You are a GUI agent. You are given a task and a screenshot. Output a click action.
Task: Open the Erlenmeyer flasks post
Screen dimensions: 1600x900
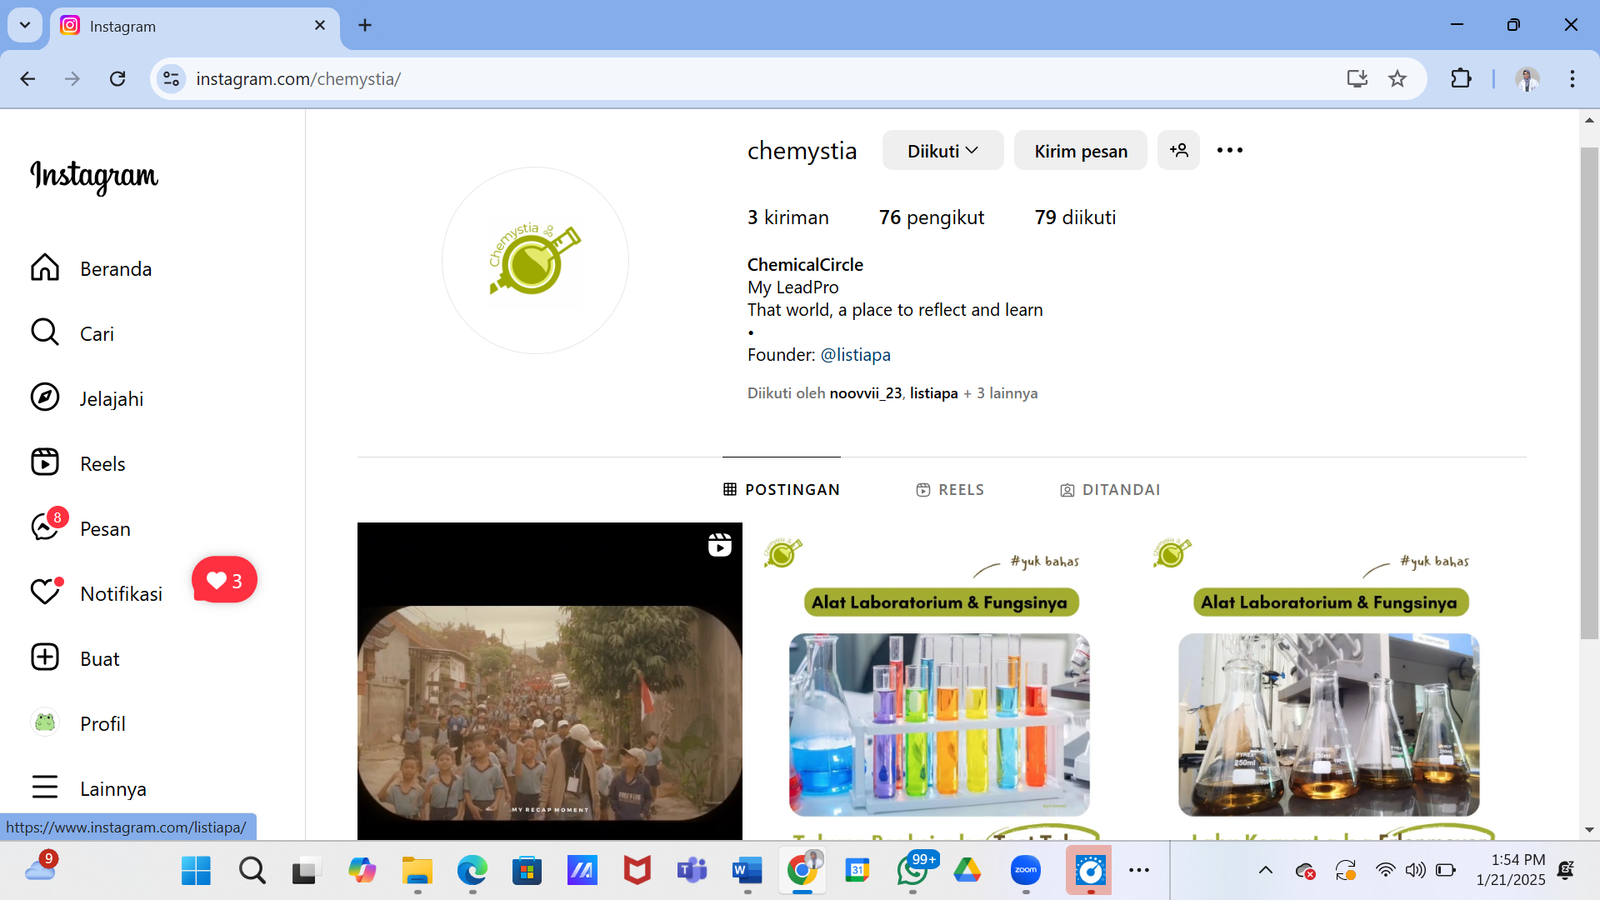click(1329, 681)
